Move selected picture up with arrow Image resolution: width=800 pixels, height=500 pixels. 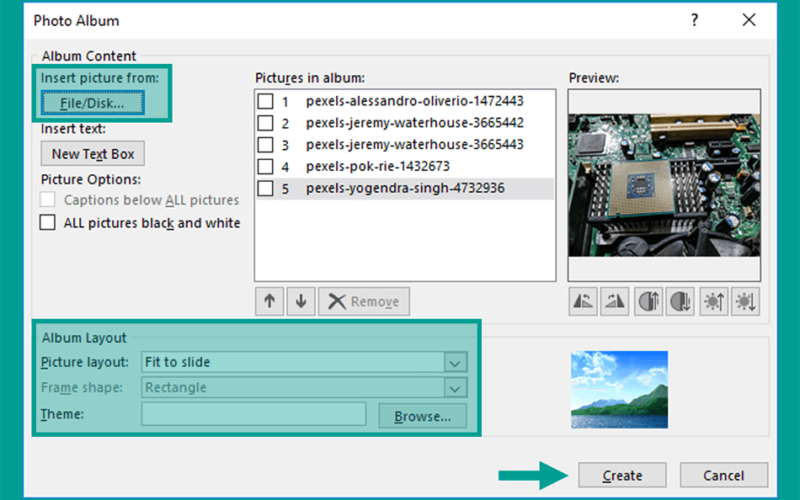(x=269, y=302)
